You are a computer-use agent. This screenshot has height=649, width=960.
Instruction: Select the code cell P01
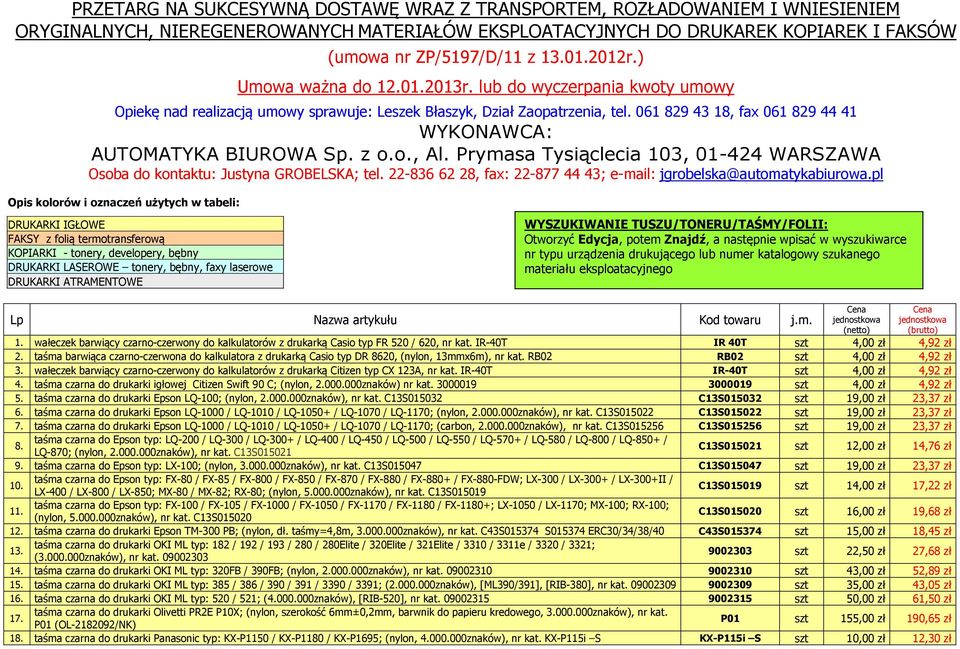(x=730, y=619)
